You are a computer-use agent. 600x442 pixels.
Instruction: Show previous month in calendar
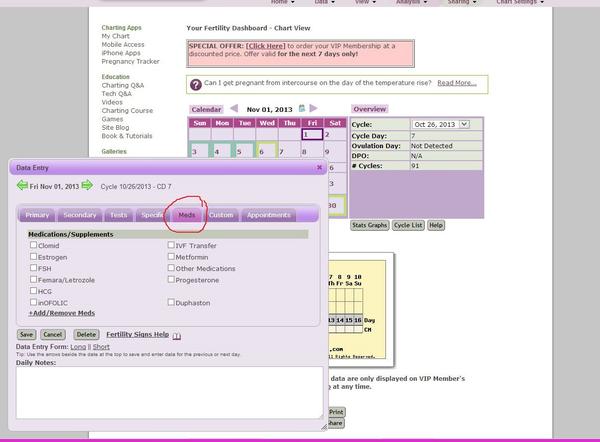pyautogui.click(x=234, y=108)
